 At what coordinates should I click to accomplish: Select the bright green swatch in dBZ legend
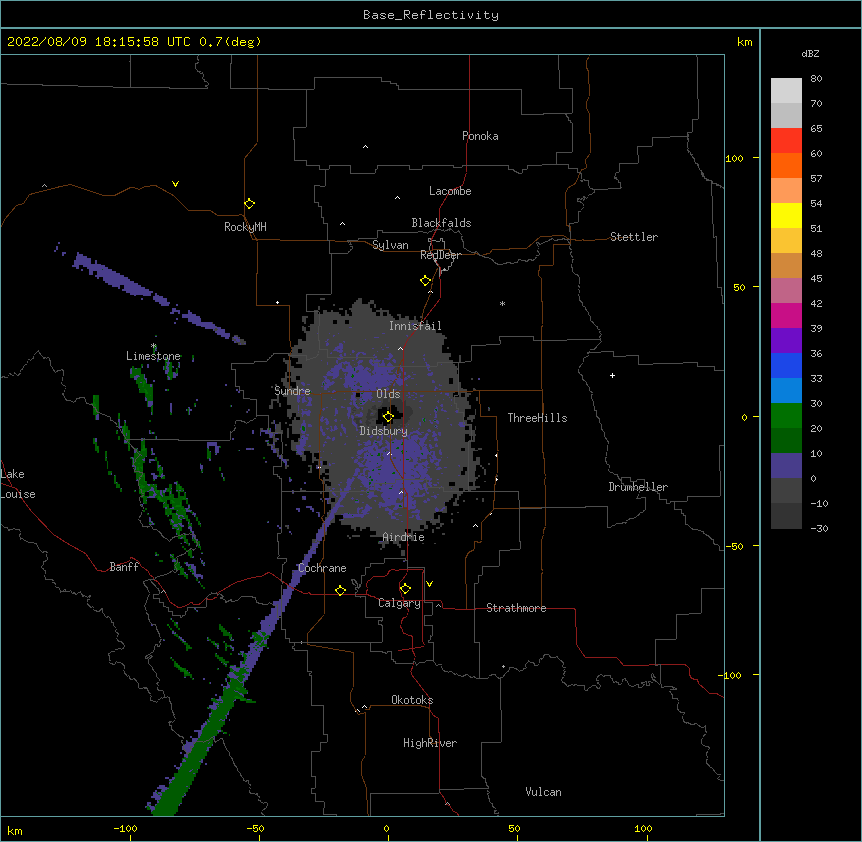pos(786,416)
